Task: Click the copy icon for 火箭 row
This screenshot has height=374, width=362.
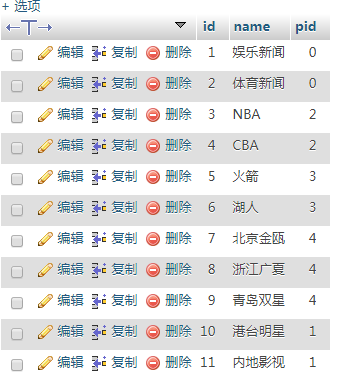Action: click(99, 177)
